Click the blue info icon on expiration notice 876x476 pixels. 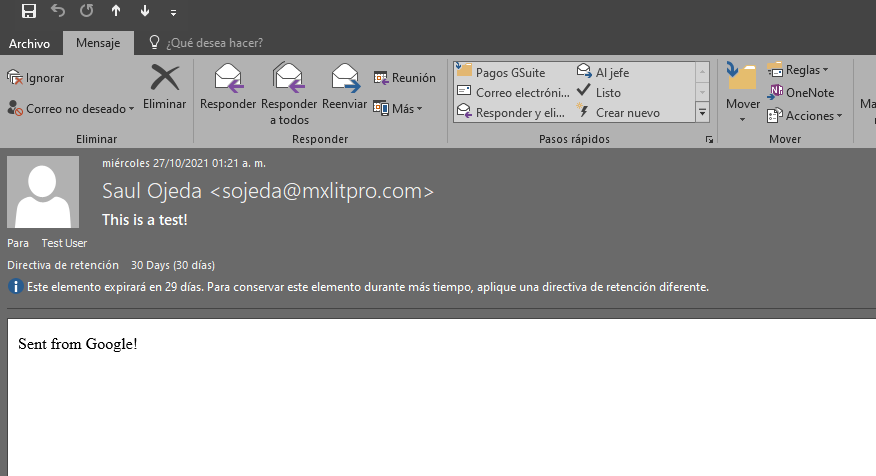[15, 287]
